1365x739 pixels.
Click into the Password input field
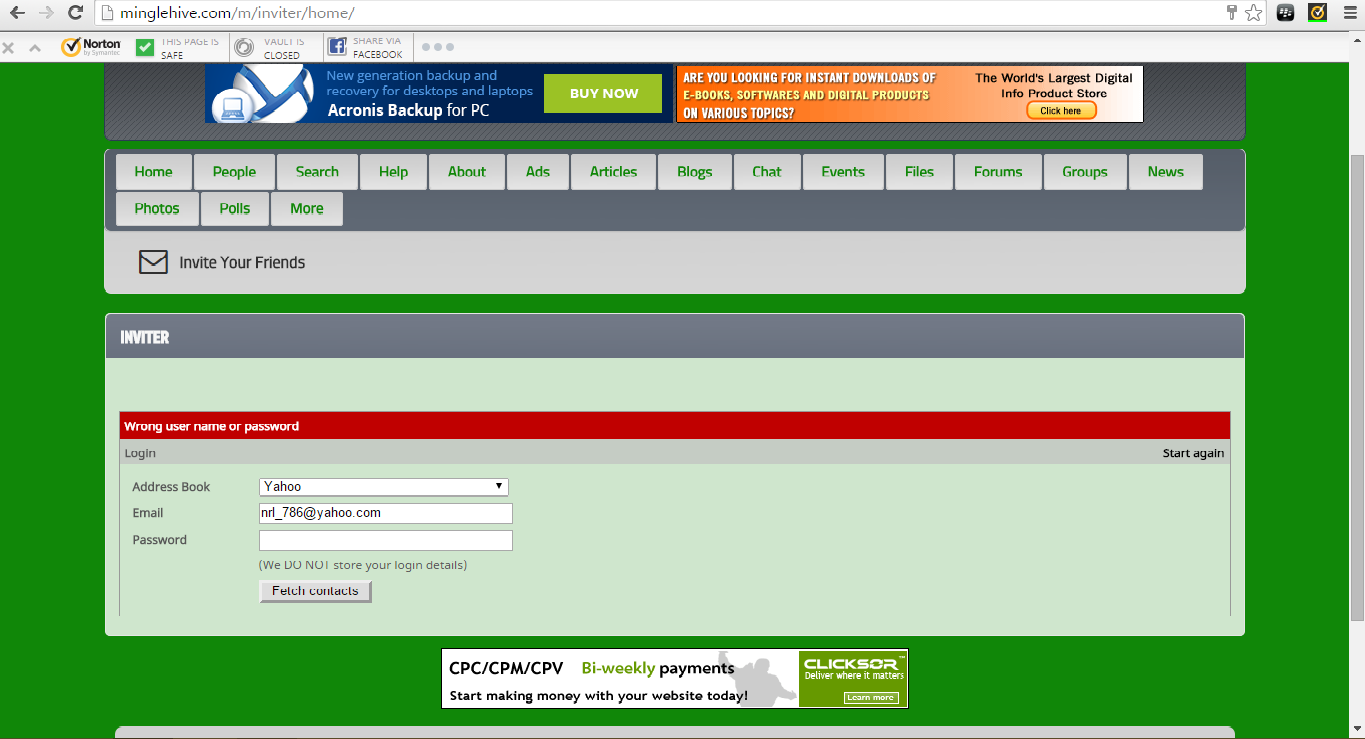click(x=386, y=540)
